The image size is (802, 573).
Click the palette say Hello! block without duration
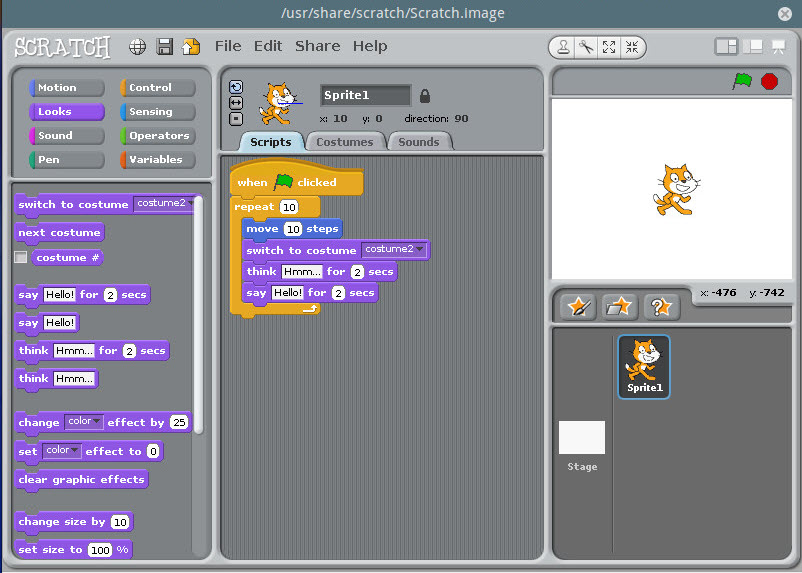coord(47,323)
